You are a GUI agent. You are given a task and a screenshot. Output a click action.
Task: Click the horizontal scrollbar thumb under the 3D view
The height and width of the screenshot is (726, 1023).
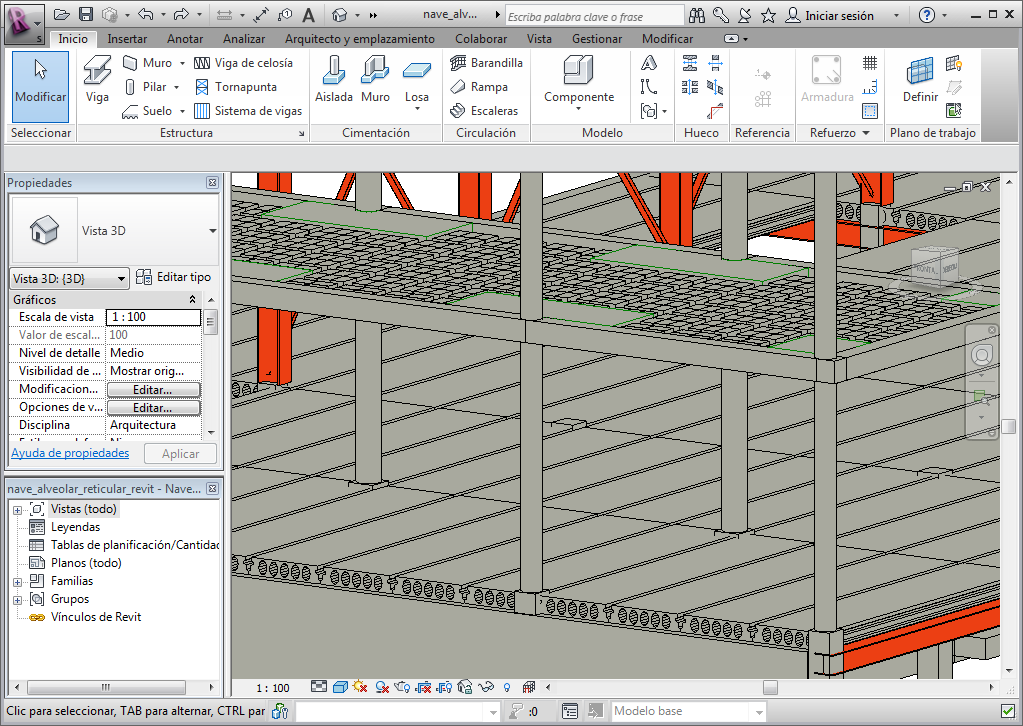tap(769, 687)
